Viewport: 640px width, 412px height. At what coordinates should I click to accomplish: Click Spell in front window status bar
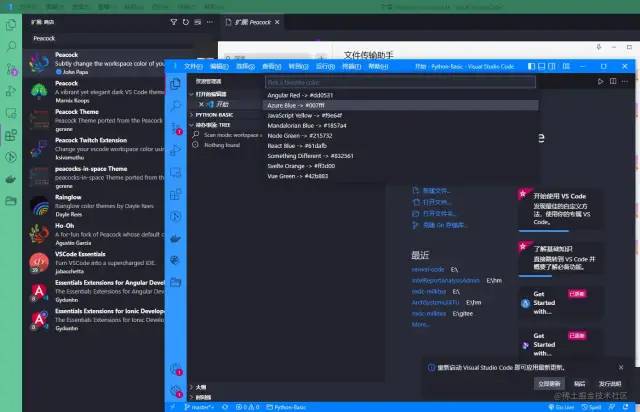[591, 407]
